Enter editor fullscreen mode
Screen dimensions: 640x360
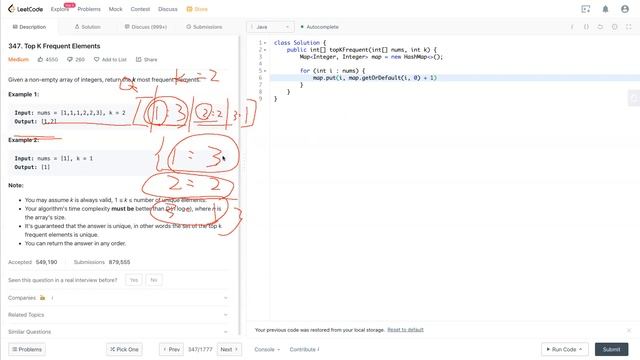click(629, 27)
